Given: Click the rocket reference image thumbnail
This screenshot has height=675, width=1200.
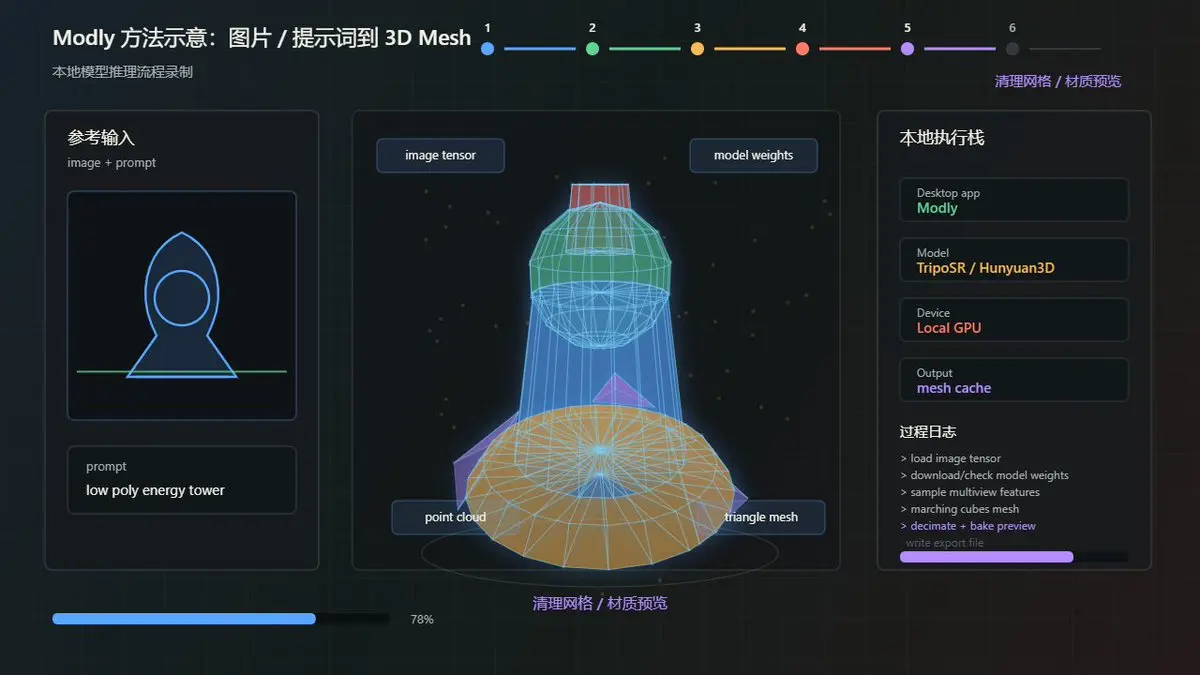Looking at the screenshot, I should [x=182, y=305].
